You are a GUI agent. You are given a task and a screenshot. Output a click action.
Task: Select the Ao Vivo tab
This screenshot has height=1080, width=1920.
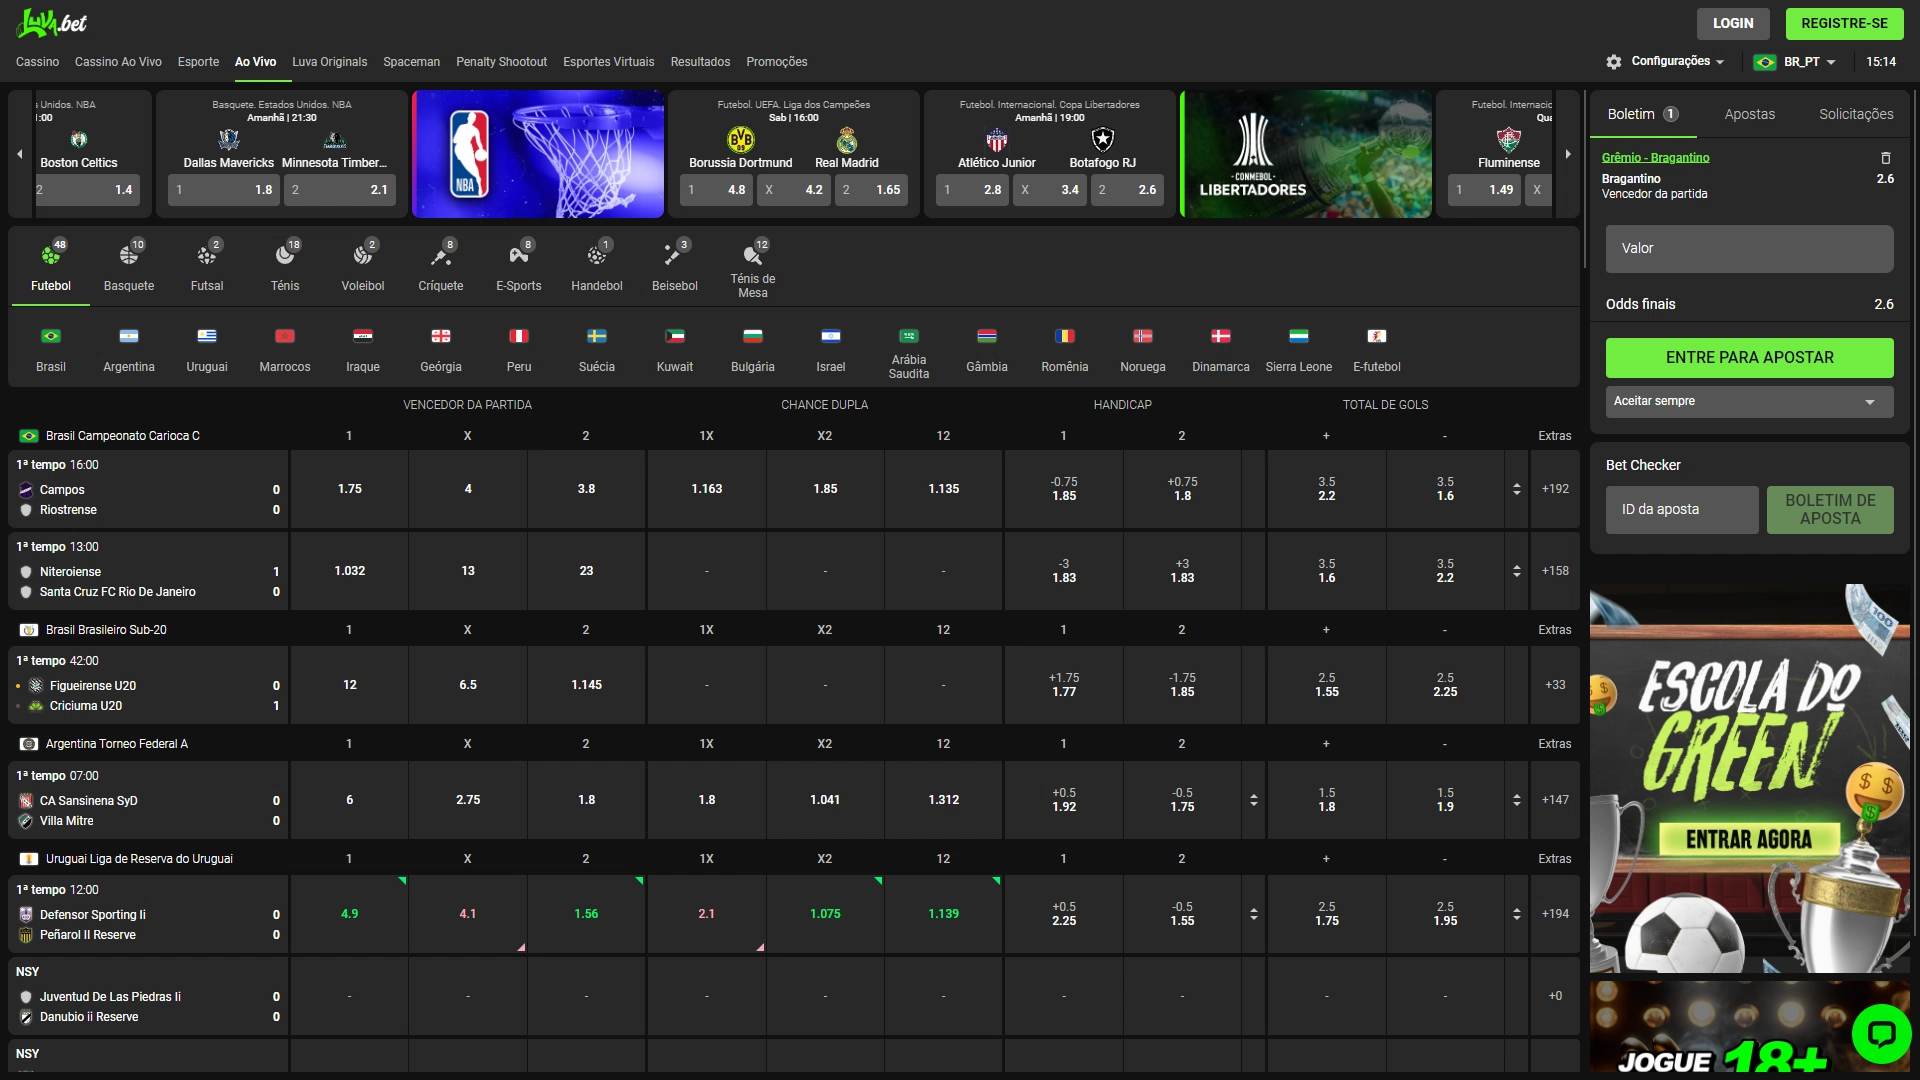pos(257,61)
